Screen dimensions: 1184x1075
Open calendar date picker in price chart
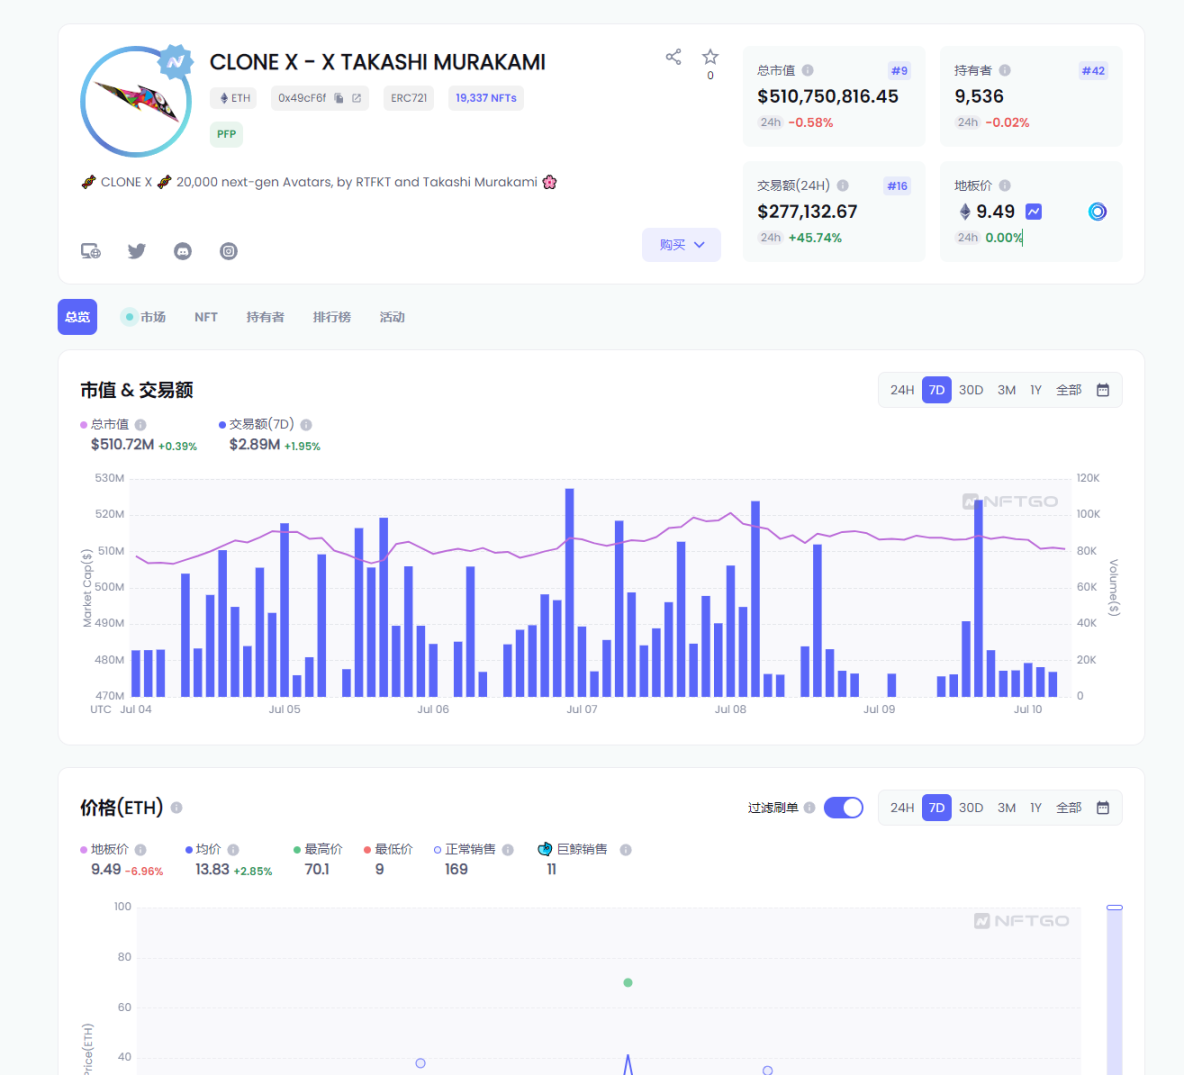(1103, 808)
